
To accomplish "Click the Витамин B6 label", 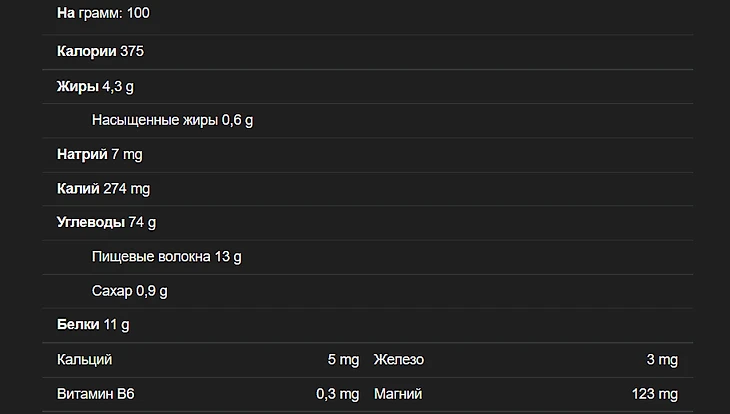I will [x=96, y=394].
